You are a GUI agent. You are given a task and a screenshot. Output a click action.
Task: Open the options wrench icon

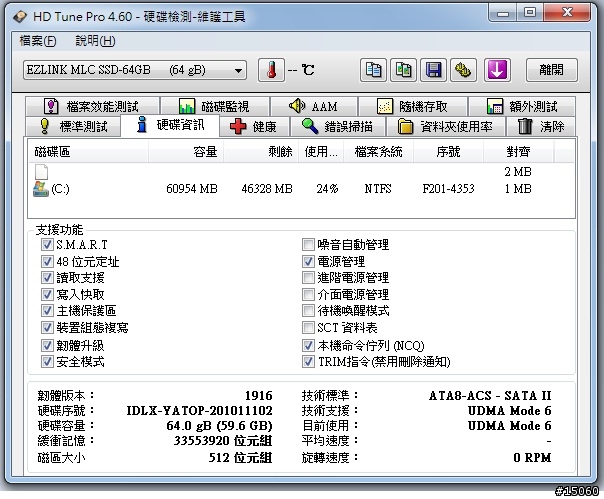(x=463, y=70)
